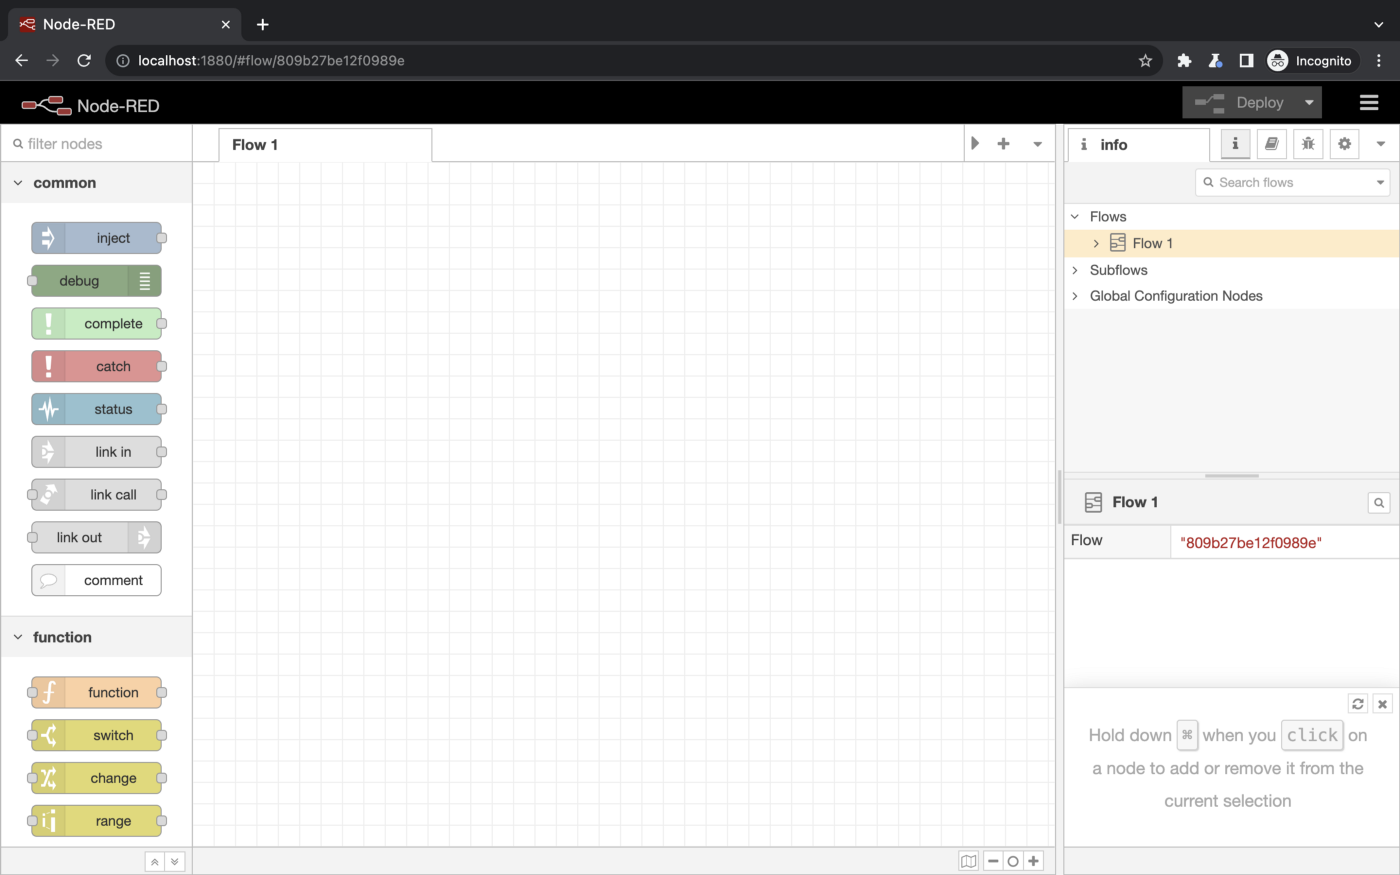This screenshot has width=1400, height=875.
Task: Open the main hamburger menu
Action: (1369, 103)
